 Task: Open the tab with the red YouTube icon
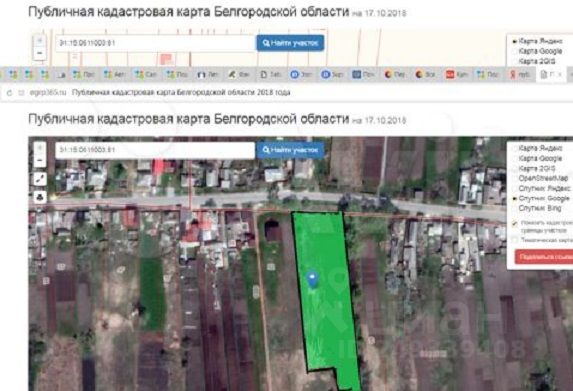457,74
